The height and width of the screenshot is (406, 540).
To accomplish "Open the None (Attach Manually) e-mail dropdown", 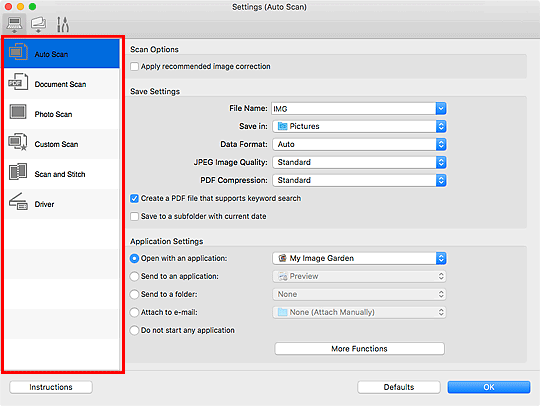I will point(359,312).
